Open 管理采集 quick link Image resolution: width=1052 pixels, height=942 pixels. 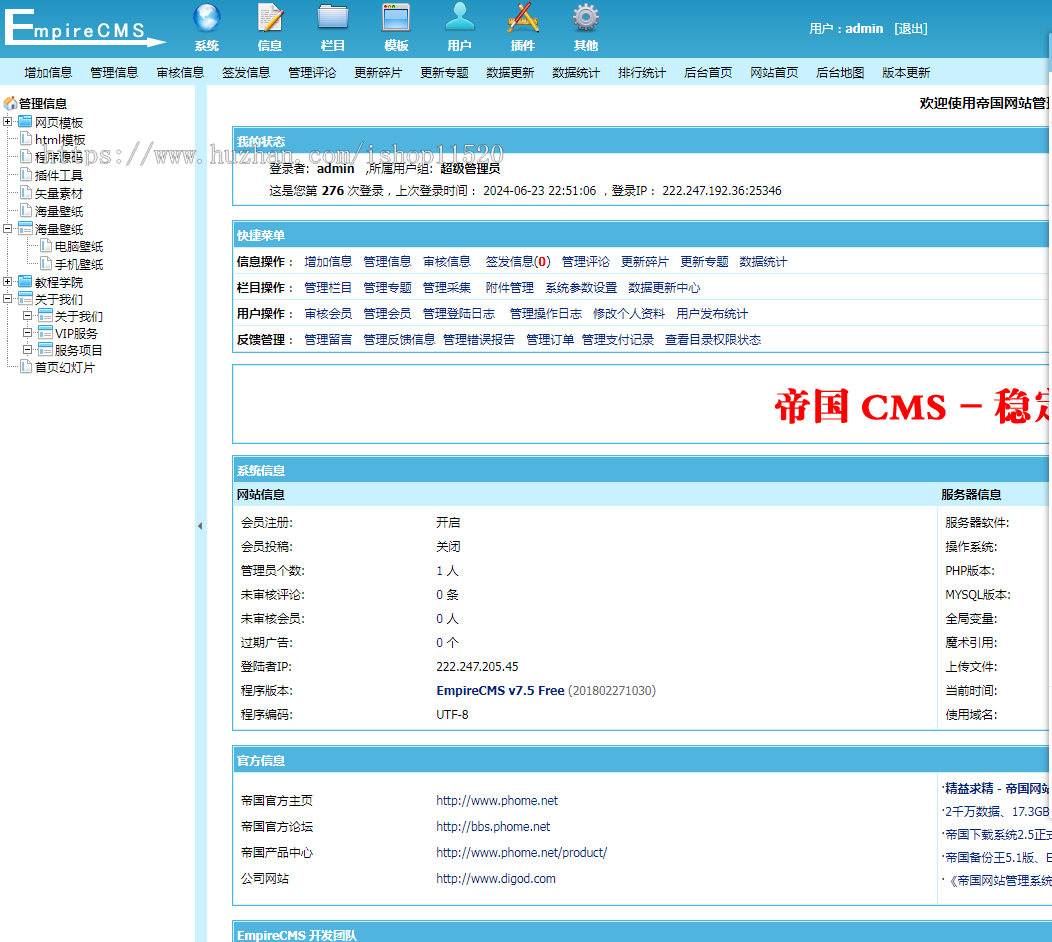point(447,288)
